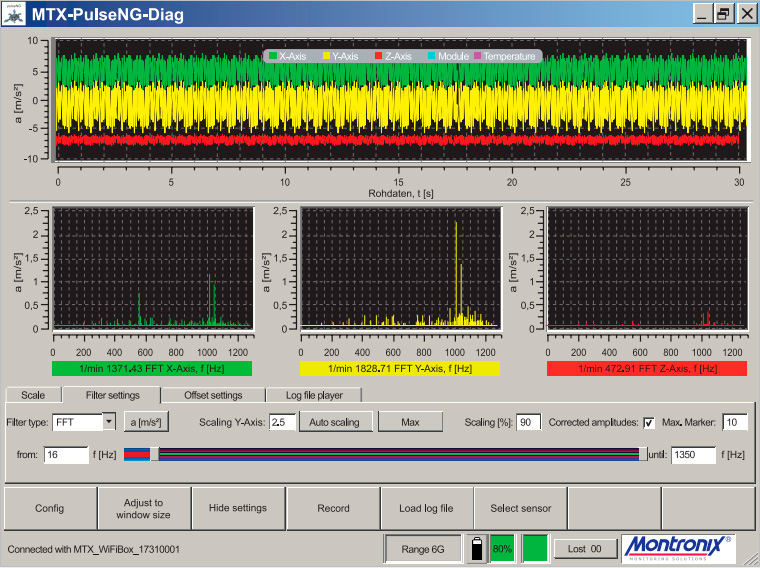Toggle X-Axis series in the chart legend

coord(292,56)
